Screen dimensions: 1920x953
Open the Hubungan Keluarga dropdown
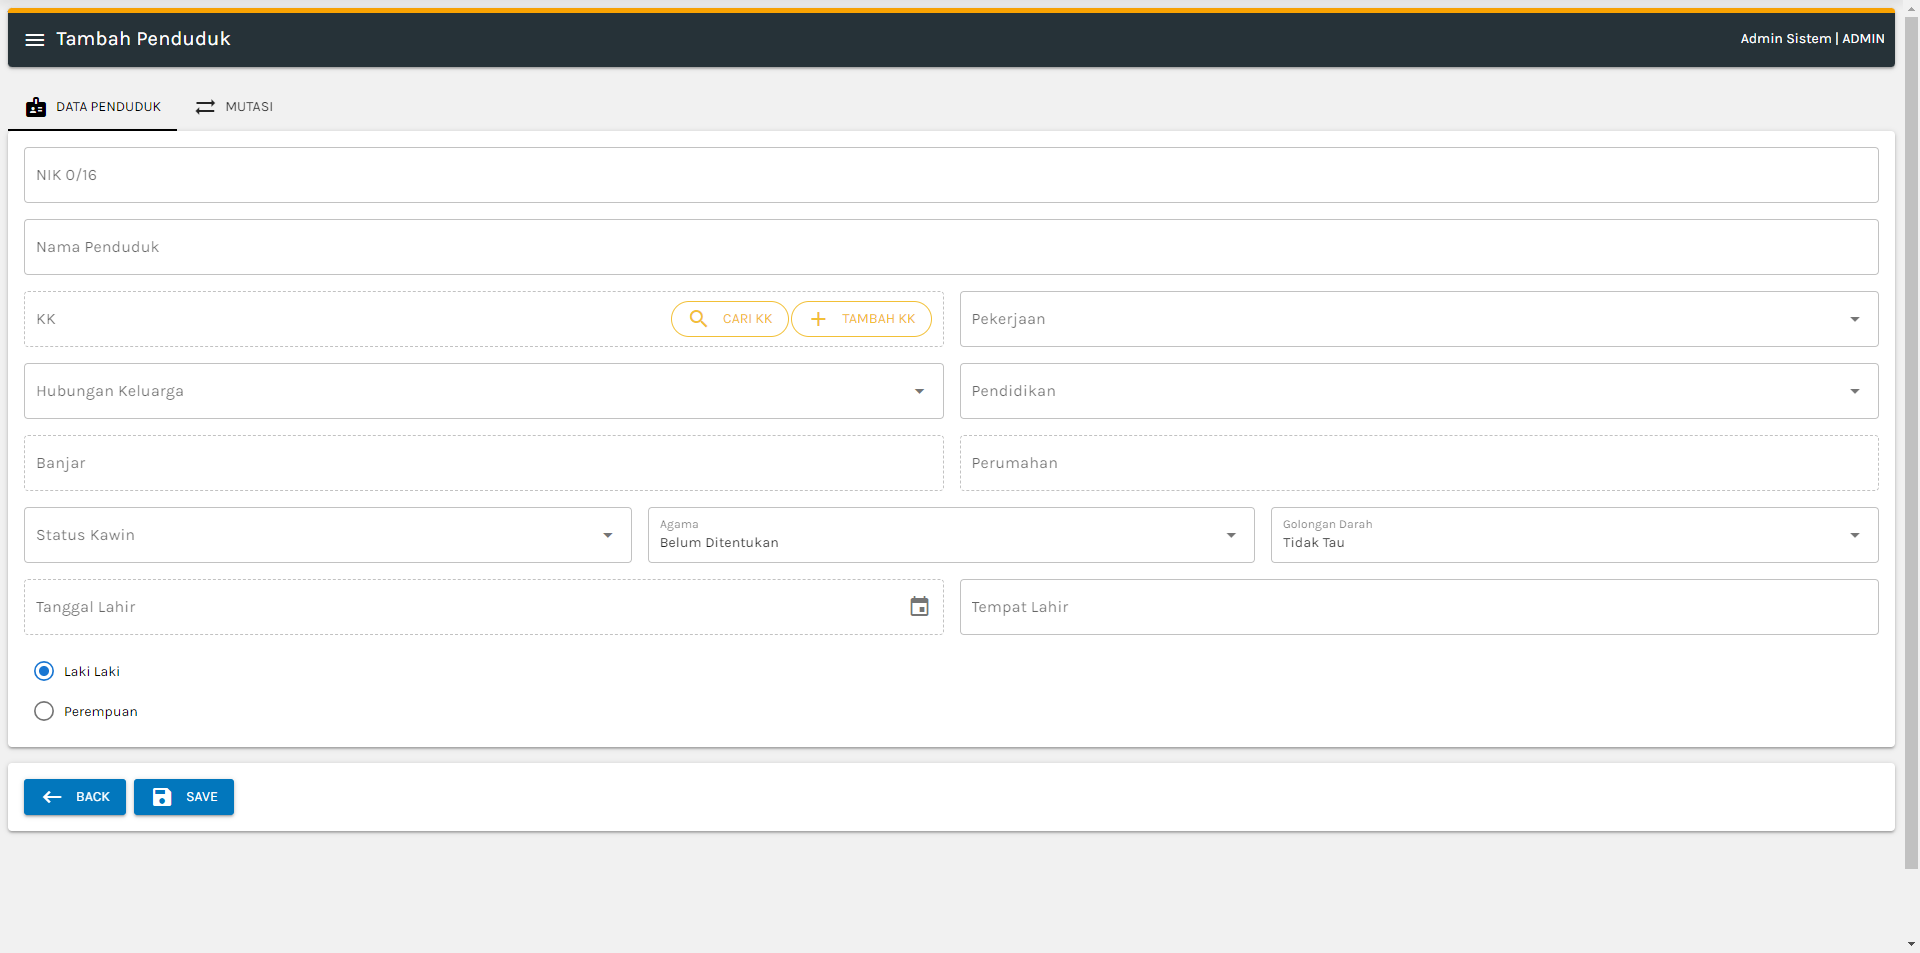pos(919,391)
